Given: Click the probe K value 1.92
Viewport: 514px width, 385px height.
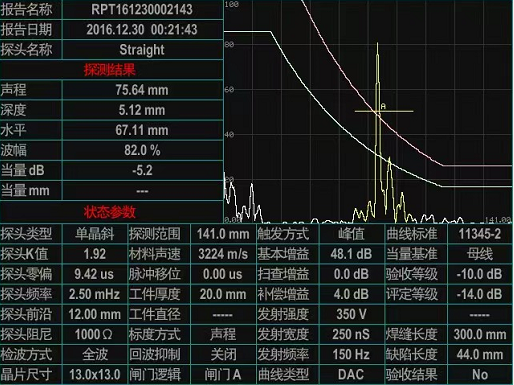Looking at the screenshot, I should point(95,254).
